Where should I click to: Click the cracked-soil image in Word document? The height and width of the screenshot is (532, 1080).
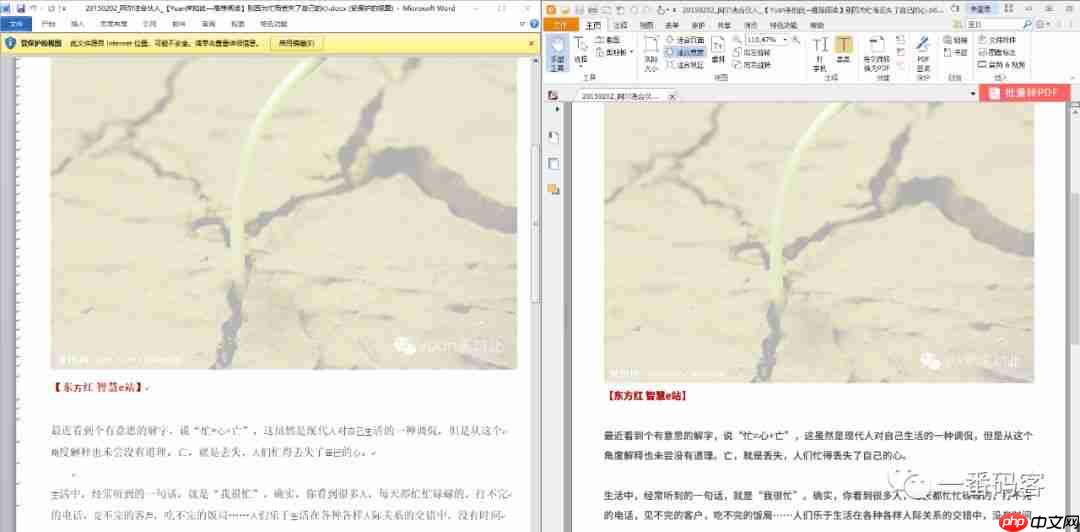pos(284,214)
